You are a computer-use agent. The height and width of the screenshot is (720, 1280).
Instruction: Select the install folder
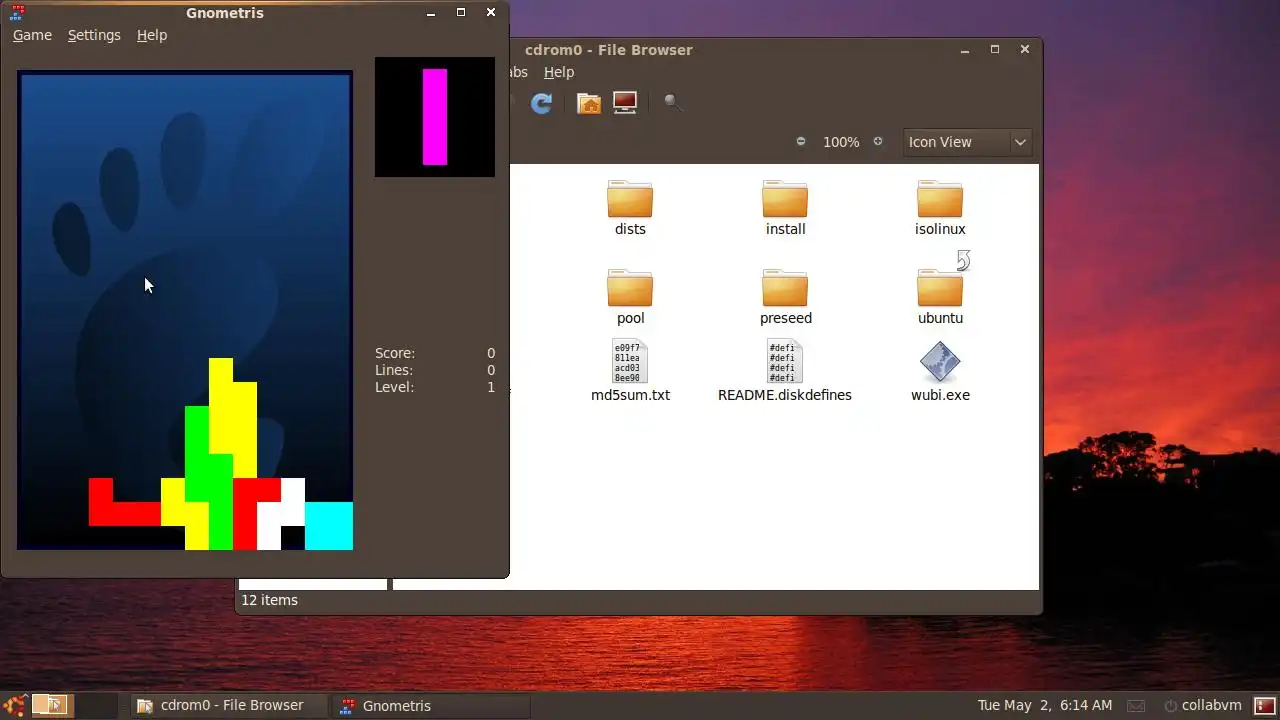coord(785,208)
